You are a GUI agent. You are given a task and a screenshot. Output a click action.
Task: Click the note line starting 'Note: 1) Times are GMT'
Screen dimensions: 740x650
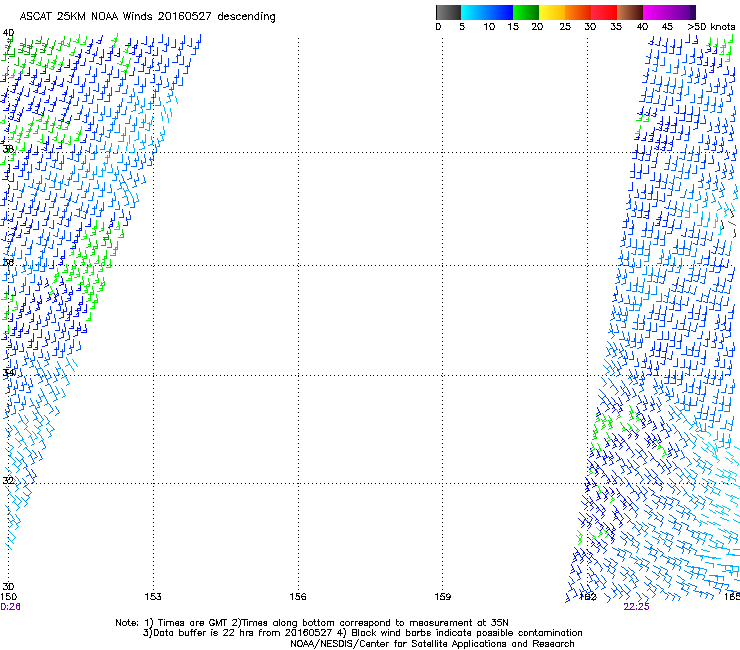point(312,623)
